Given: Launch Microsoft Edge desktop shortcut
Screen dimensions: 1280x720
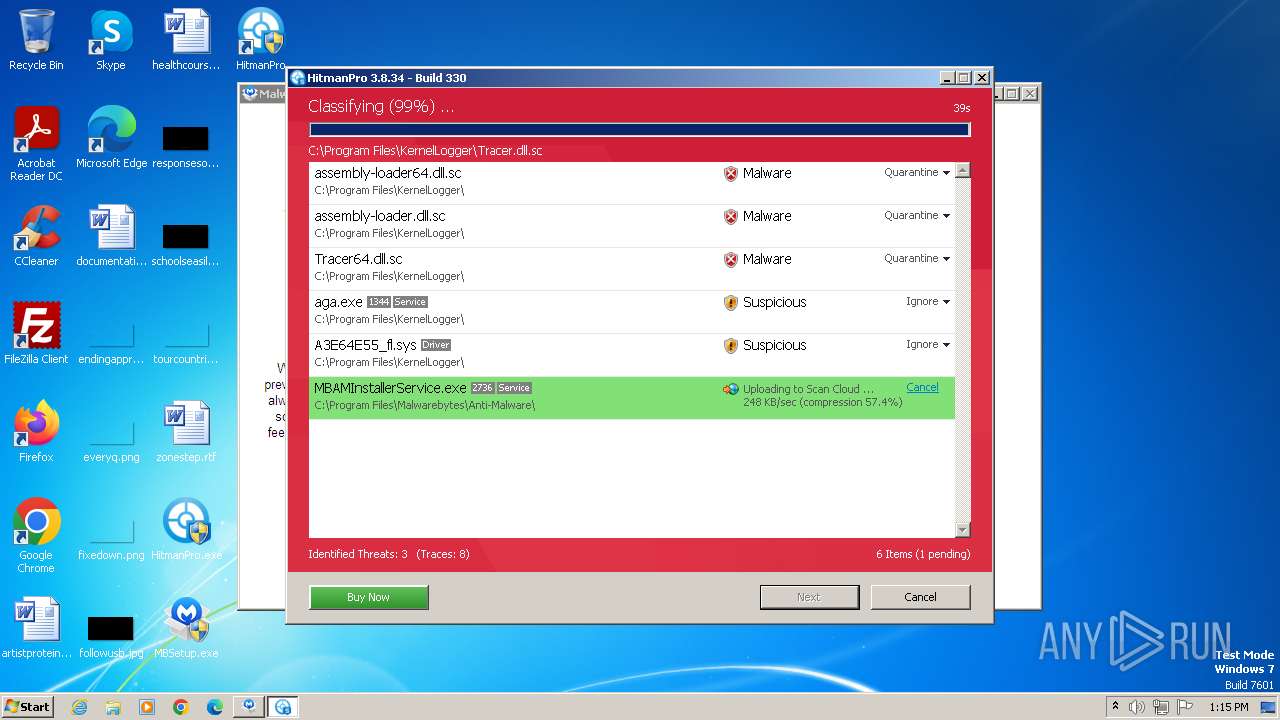Looking at the screenshot, I should click(111, 138).
